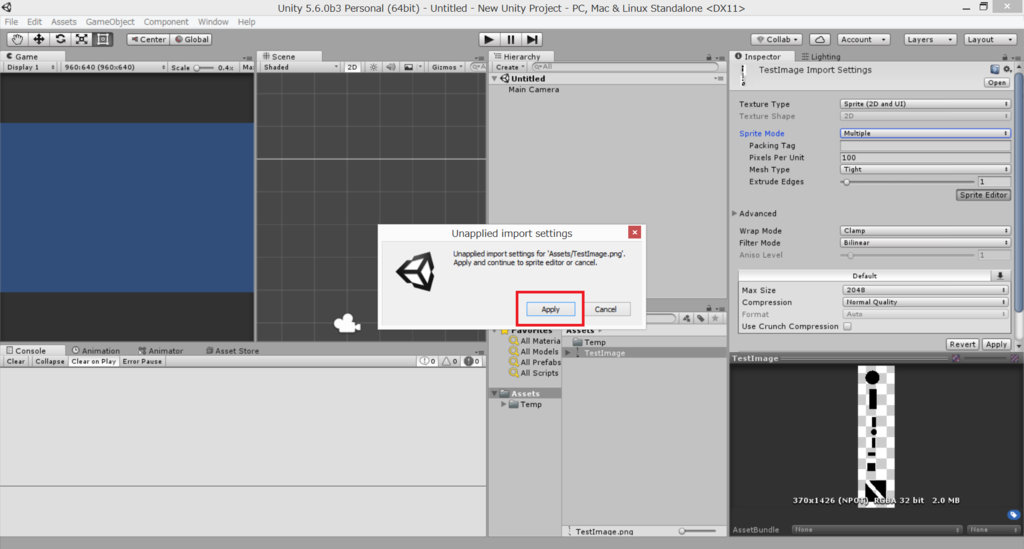1024x549 pixels.
Task: Select the Scale tool
Action: [82, 39]
